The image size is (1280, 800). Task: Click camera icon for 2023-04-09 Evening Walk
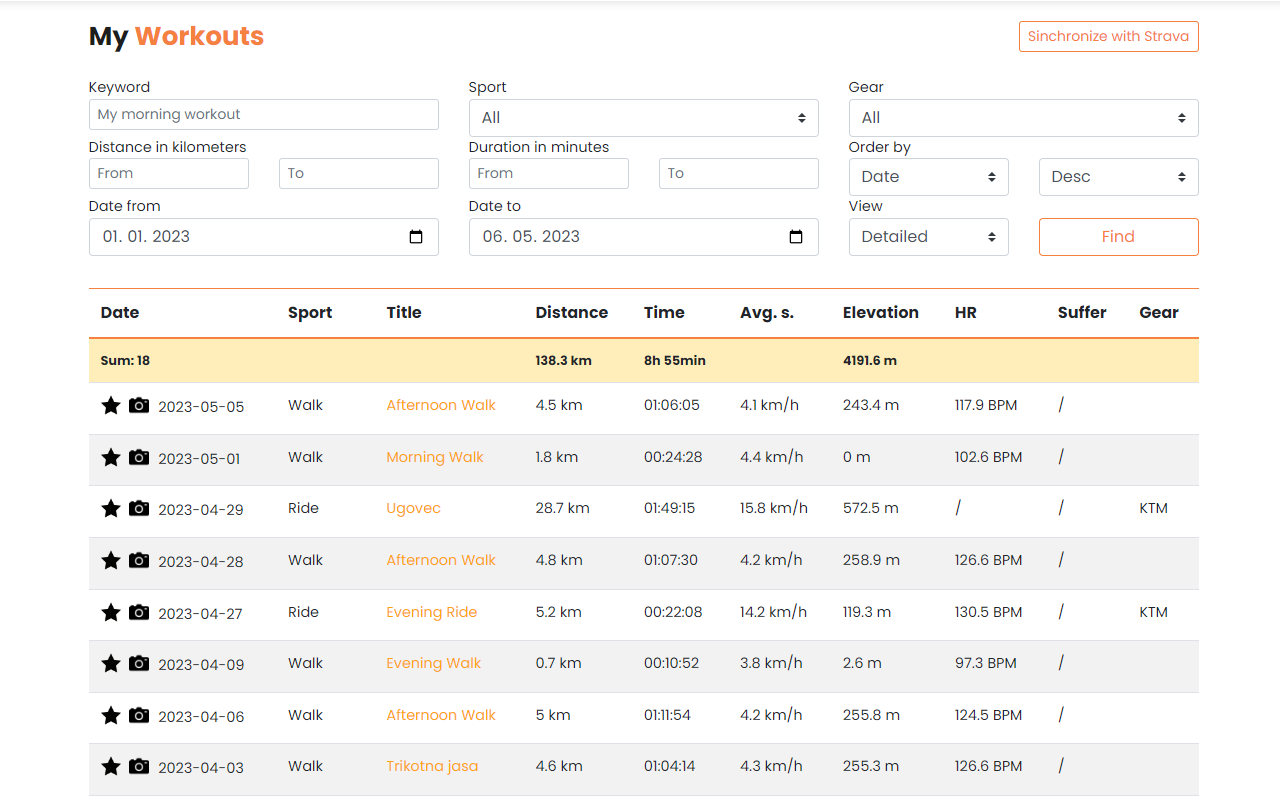click(x=139, y=663)
